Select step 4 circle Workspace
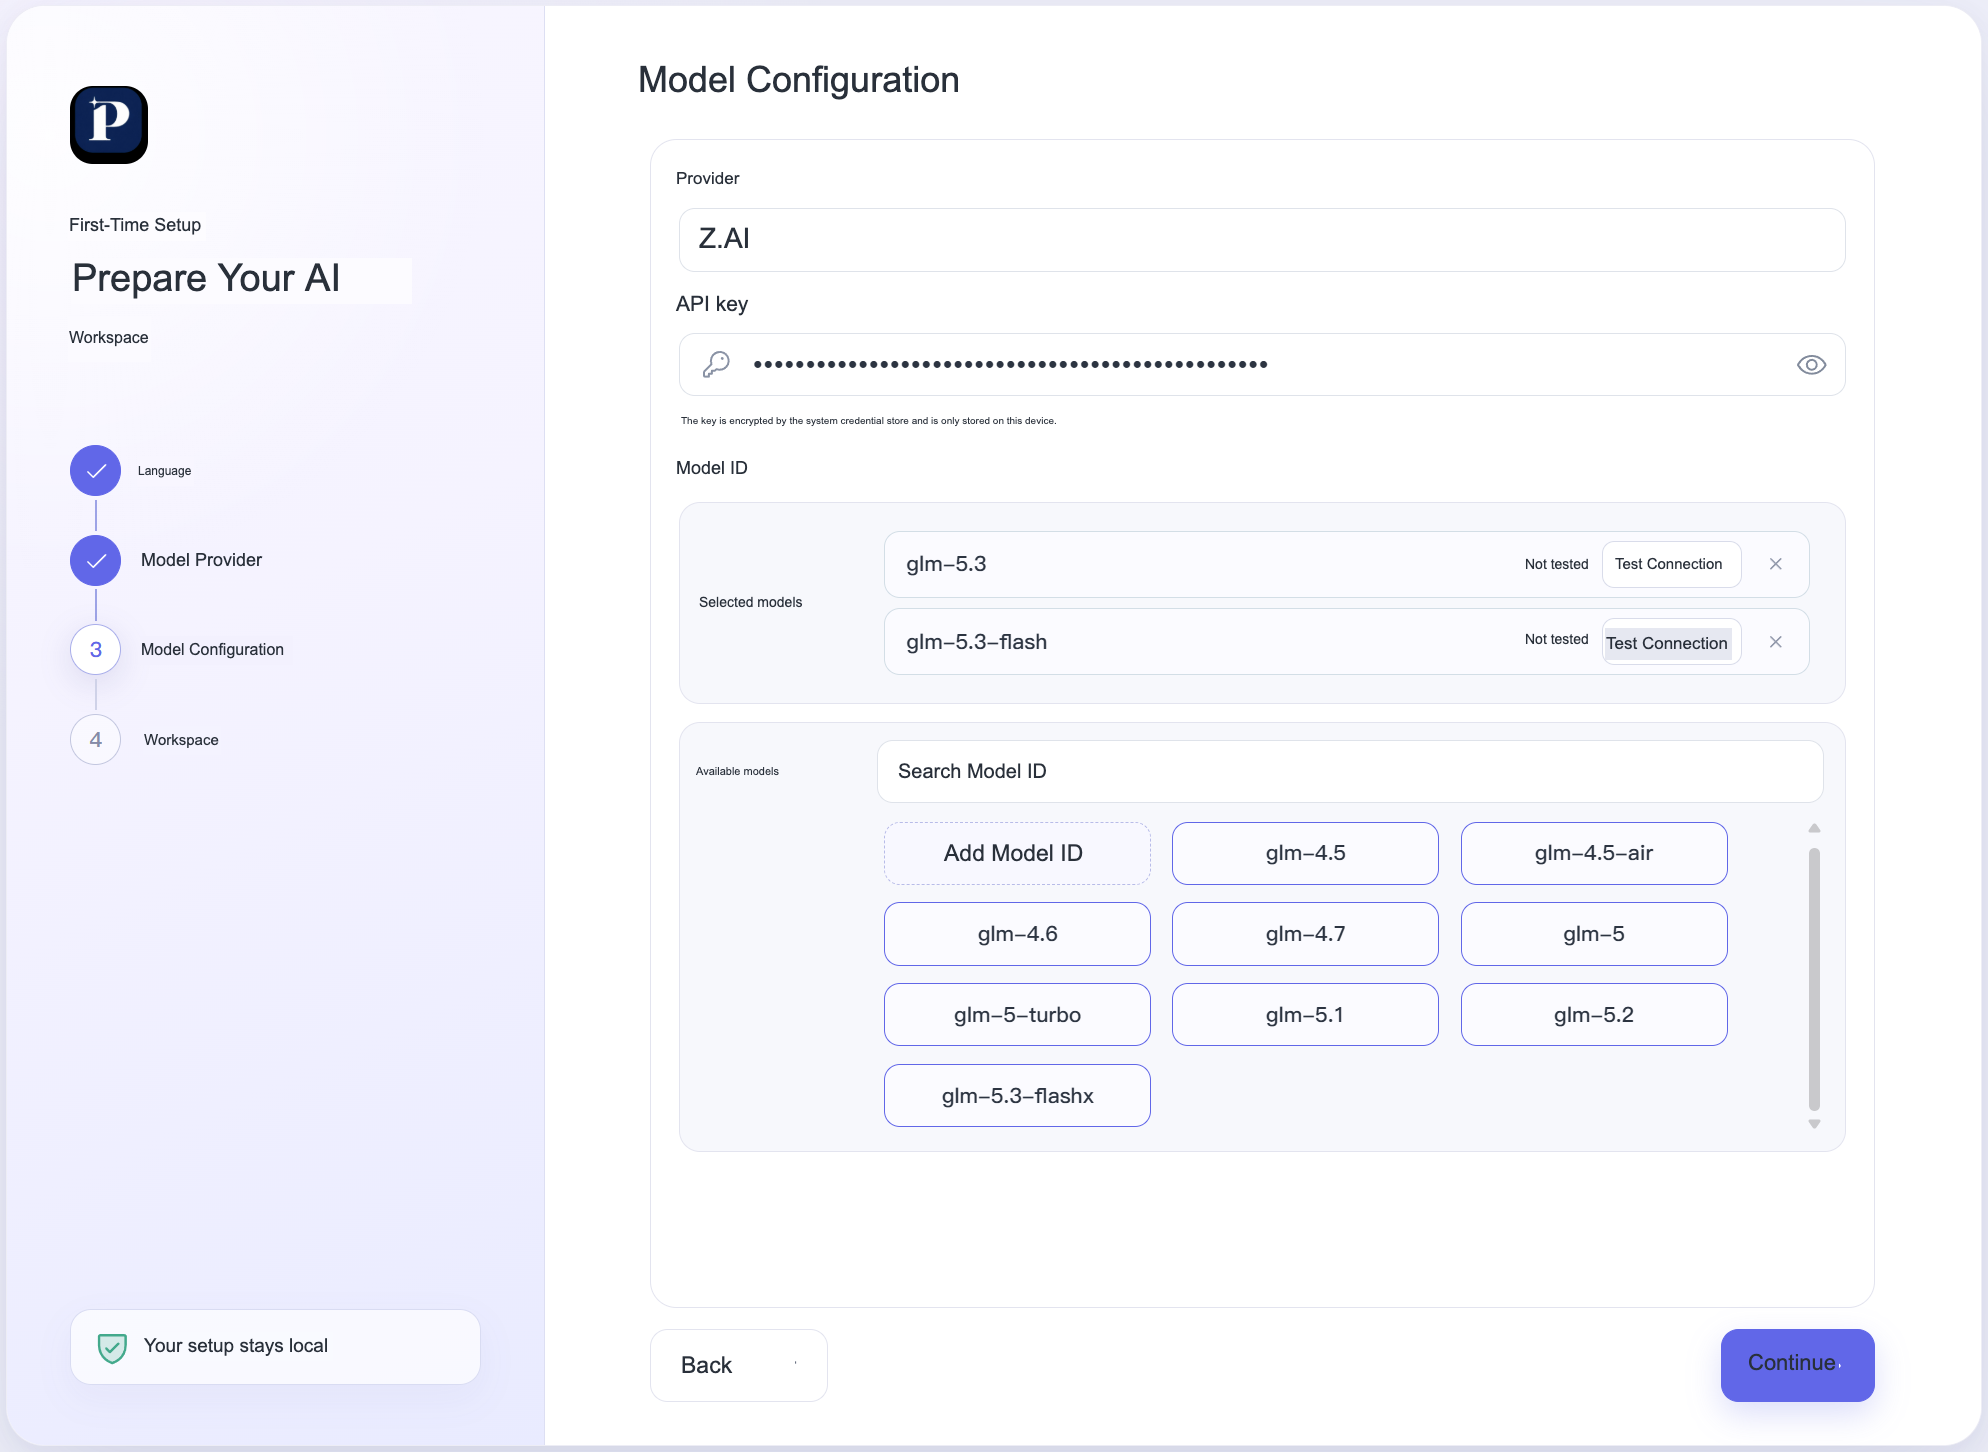This screenshot has width=1988, height=1452. pos(96,740)
